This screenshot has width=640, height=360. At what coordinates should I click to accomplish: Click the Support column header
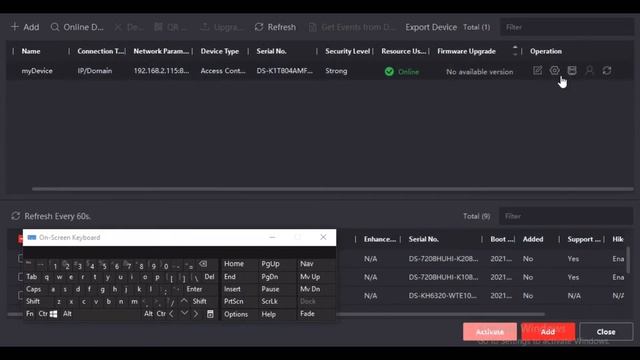(584, 239)
